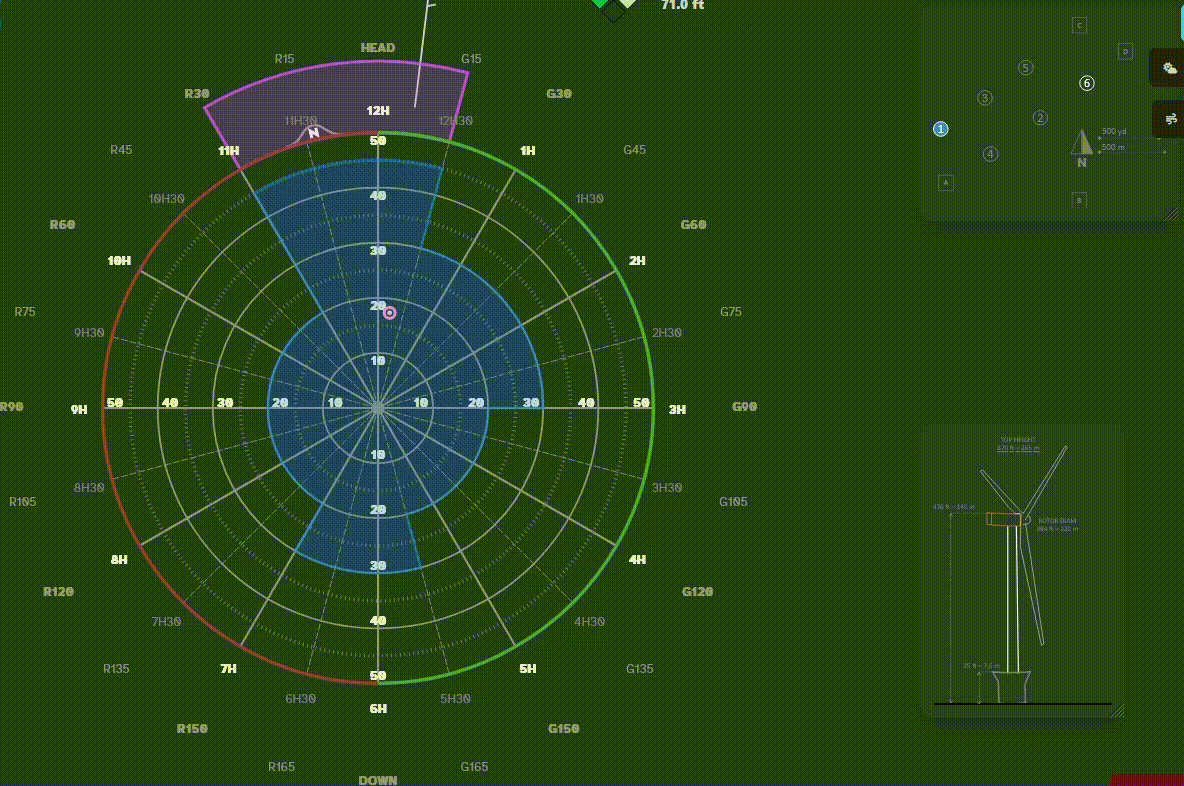Select turbine 4 on the minimap
The image size is (1184, 786).
[x=990, y=154]
